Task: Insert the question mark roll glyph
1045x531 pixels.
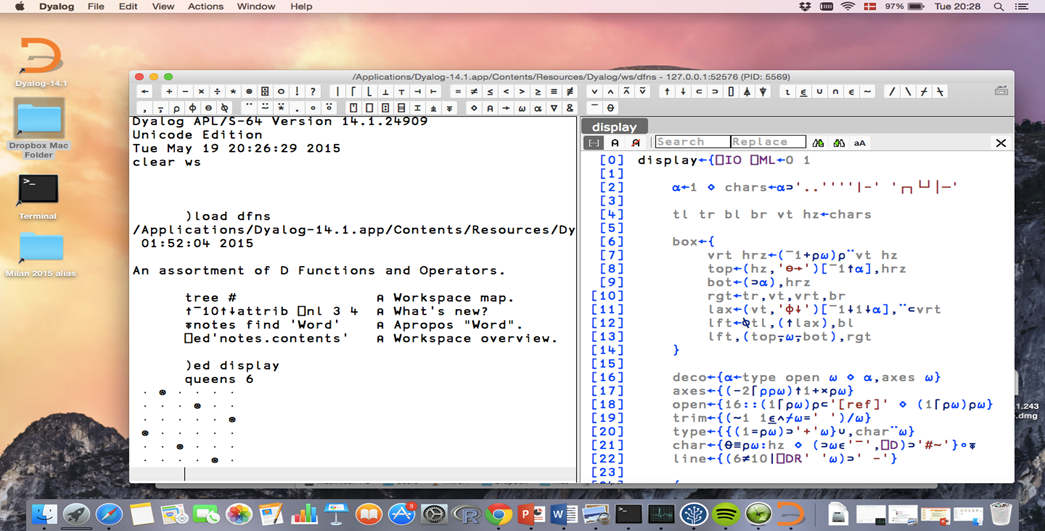Action: 313,91
